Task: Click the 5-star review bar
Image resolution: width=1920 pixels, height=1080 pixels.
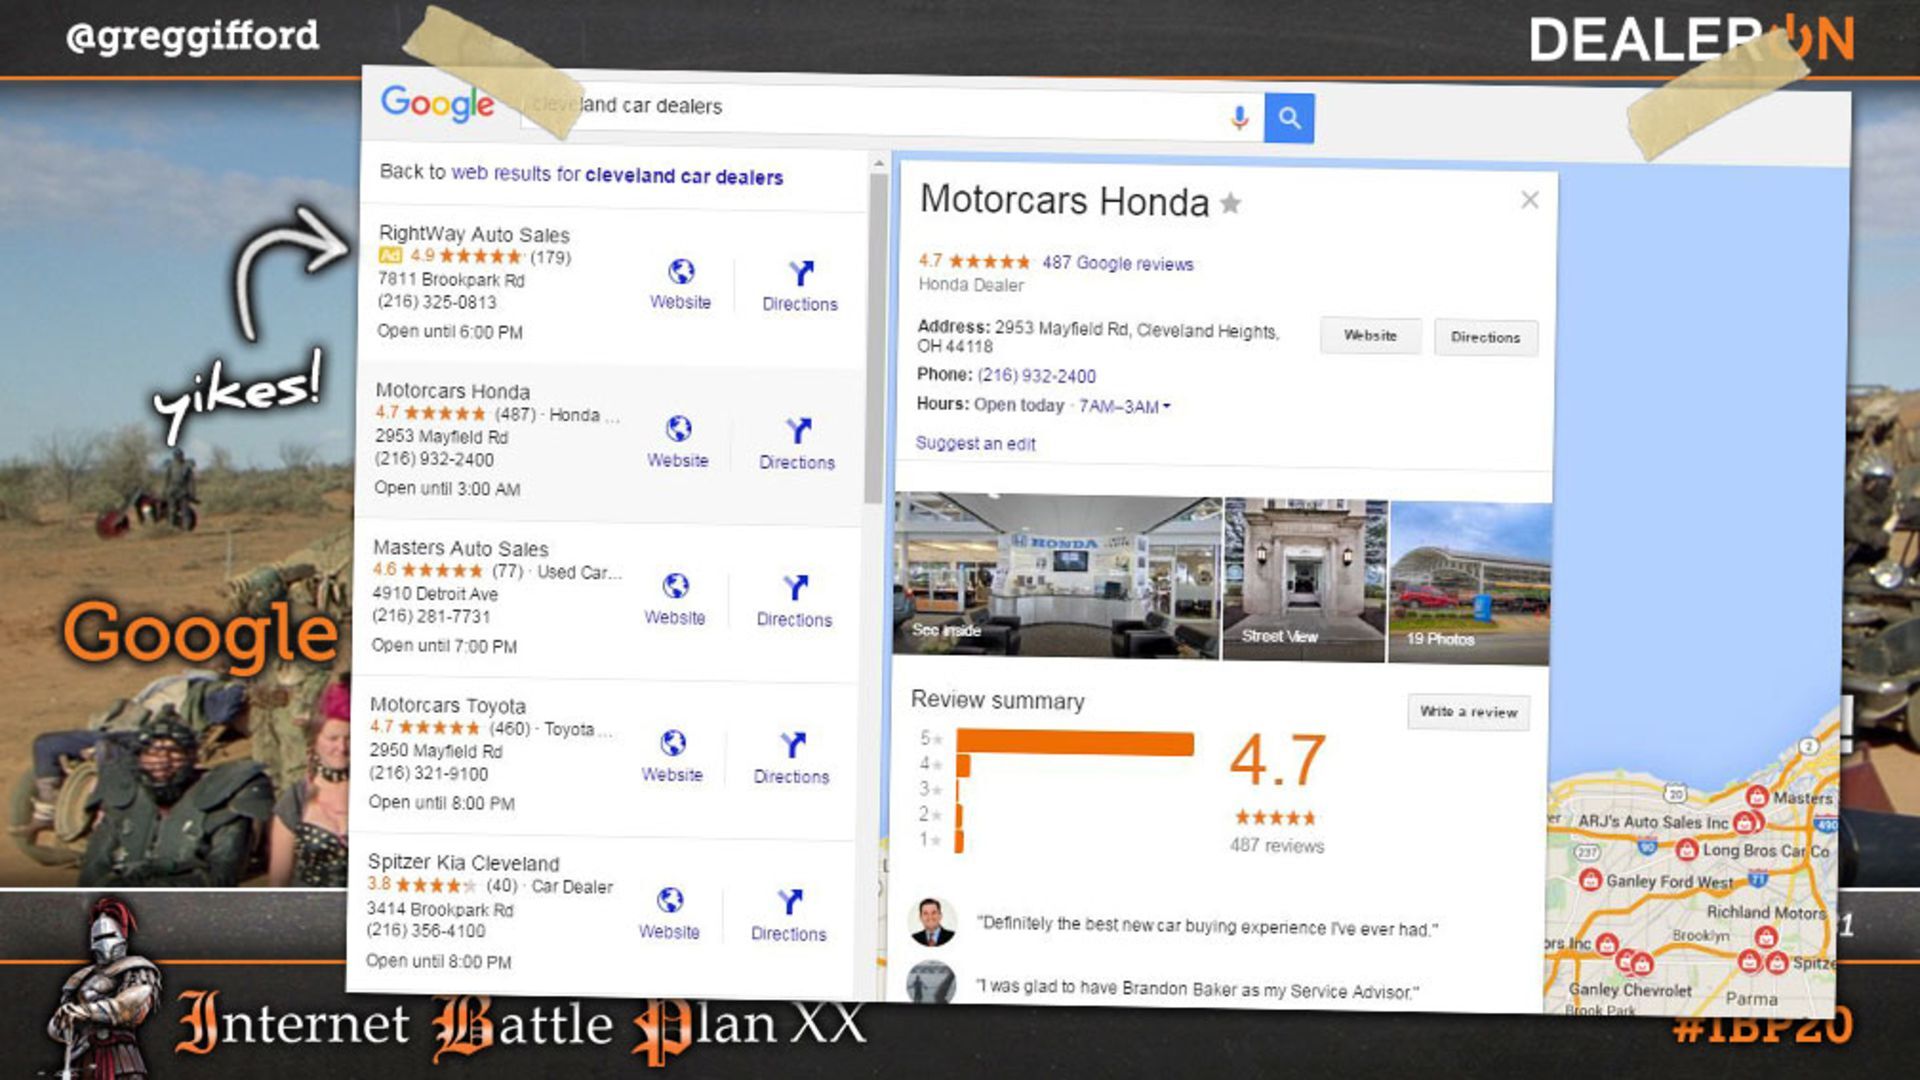Action: (x=1075, y=743)
